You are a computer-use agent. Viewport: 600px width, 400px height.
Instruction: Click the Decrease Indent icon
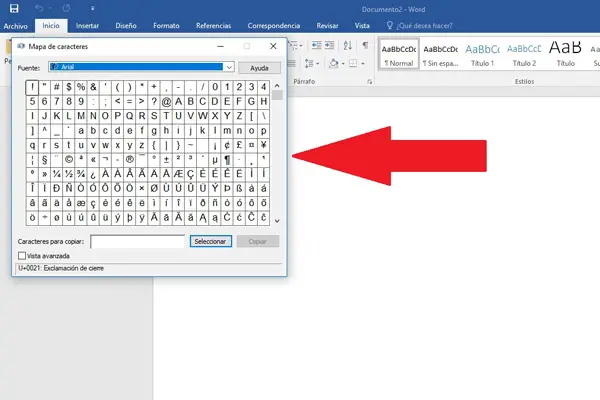pyautogui.click(x=316, y=46)
